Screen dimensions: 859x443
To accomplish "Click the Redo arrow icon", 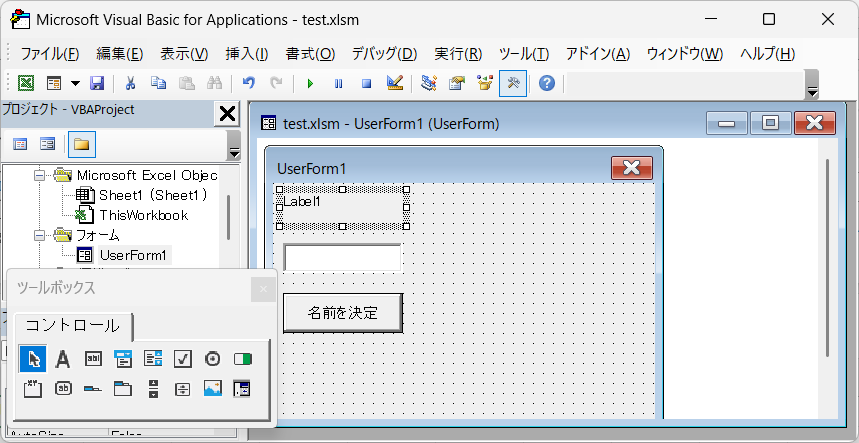I will [x=277, y=83].
